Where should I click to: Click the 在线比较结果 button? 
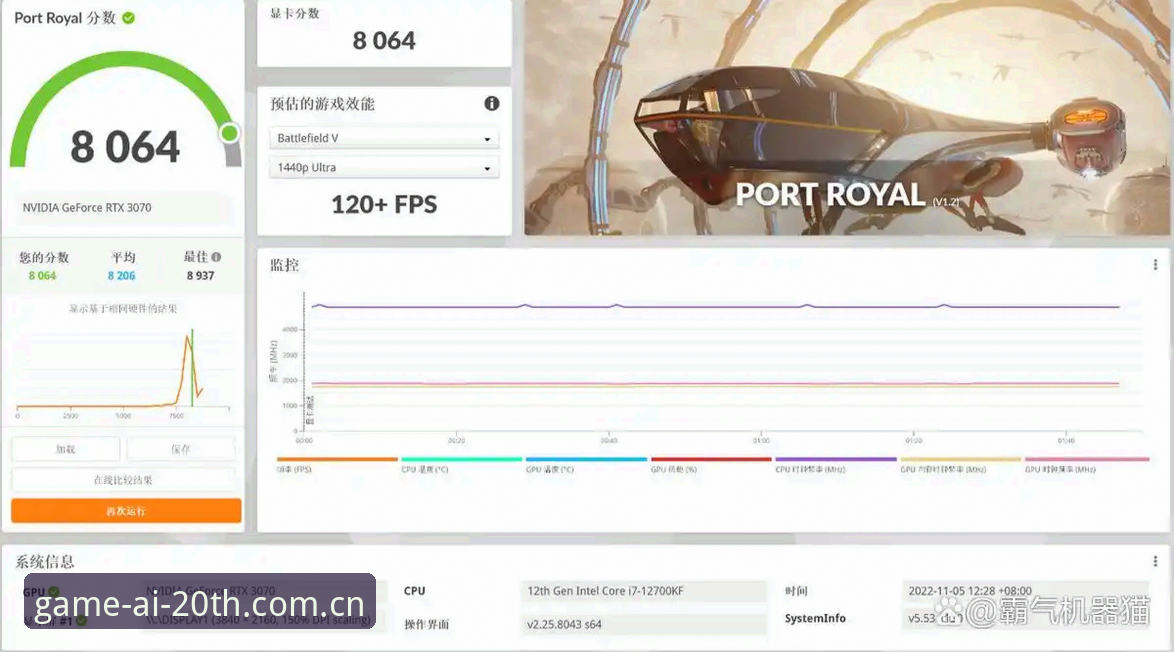(x=123, y=480)
